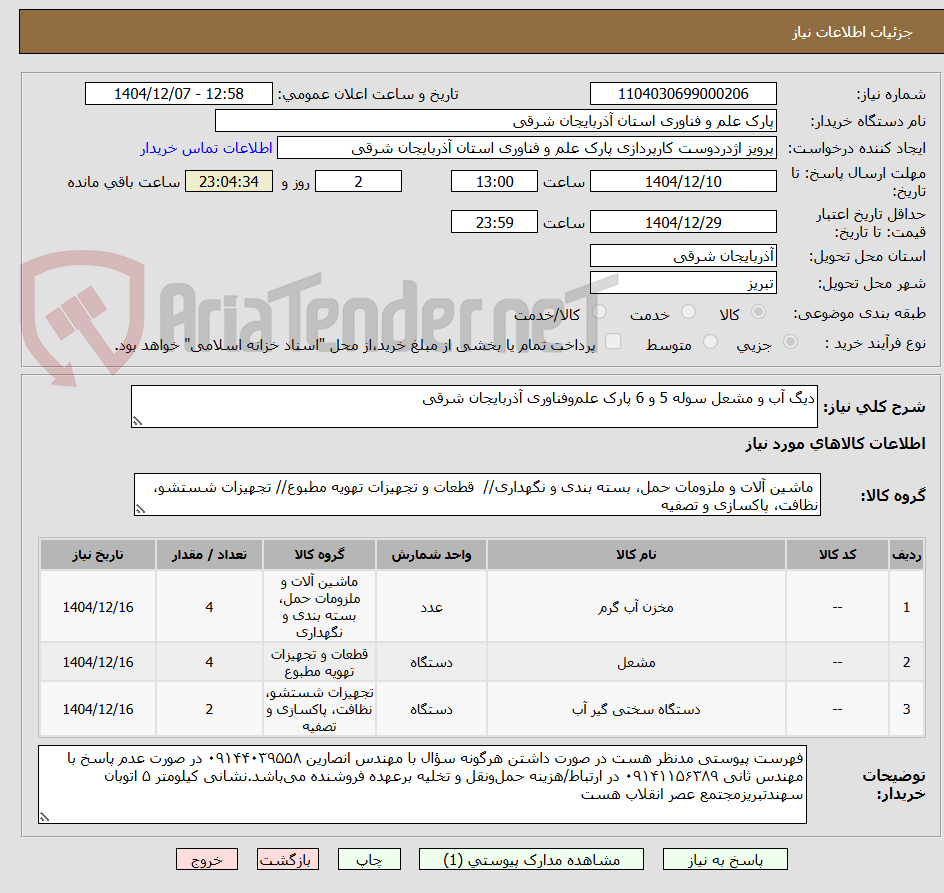Click the مشعل item name cell
This screenshot has height=893, width=944.
636,662
